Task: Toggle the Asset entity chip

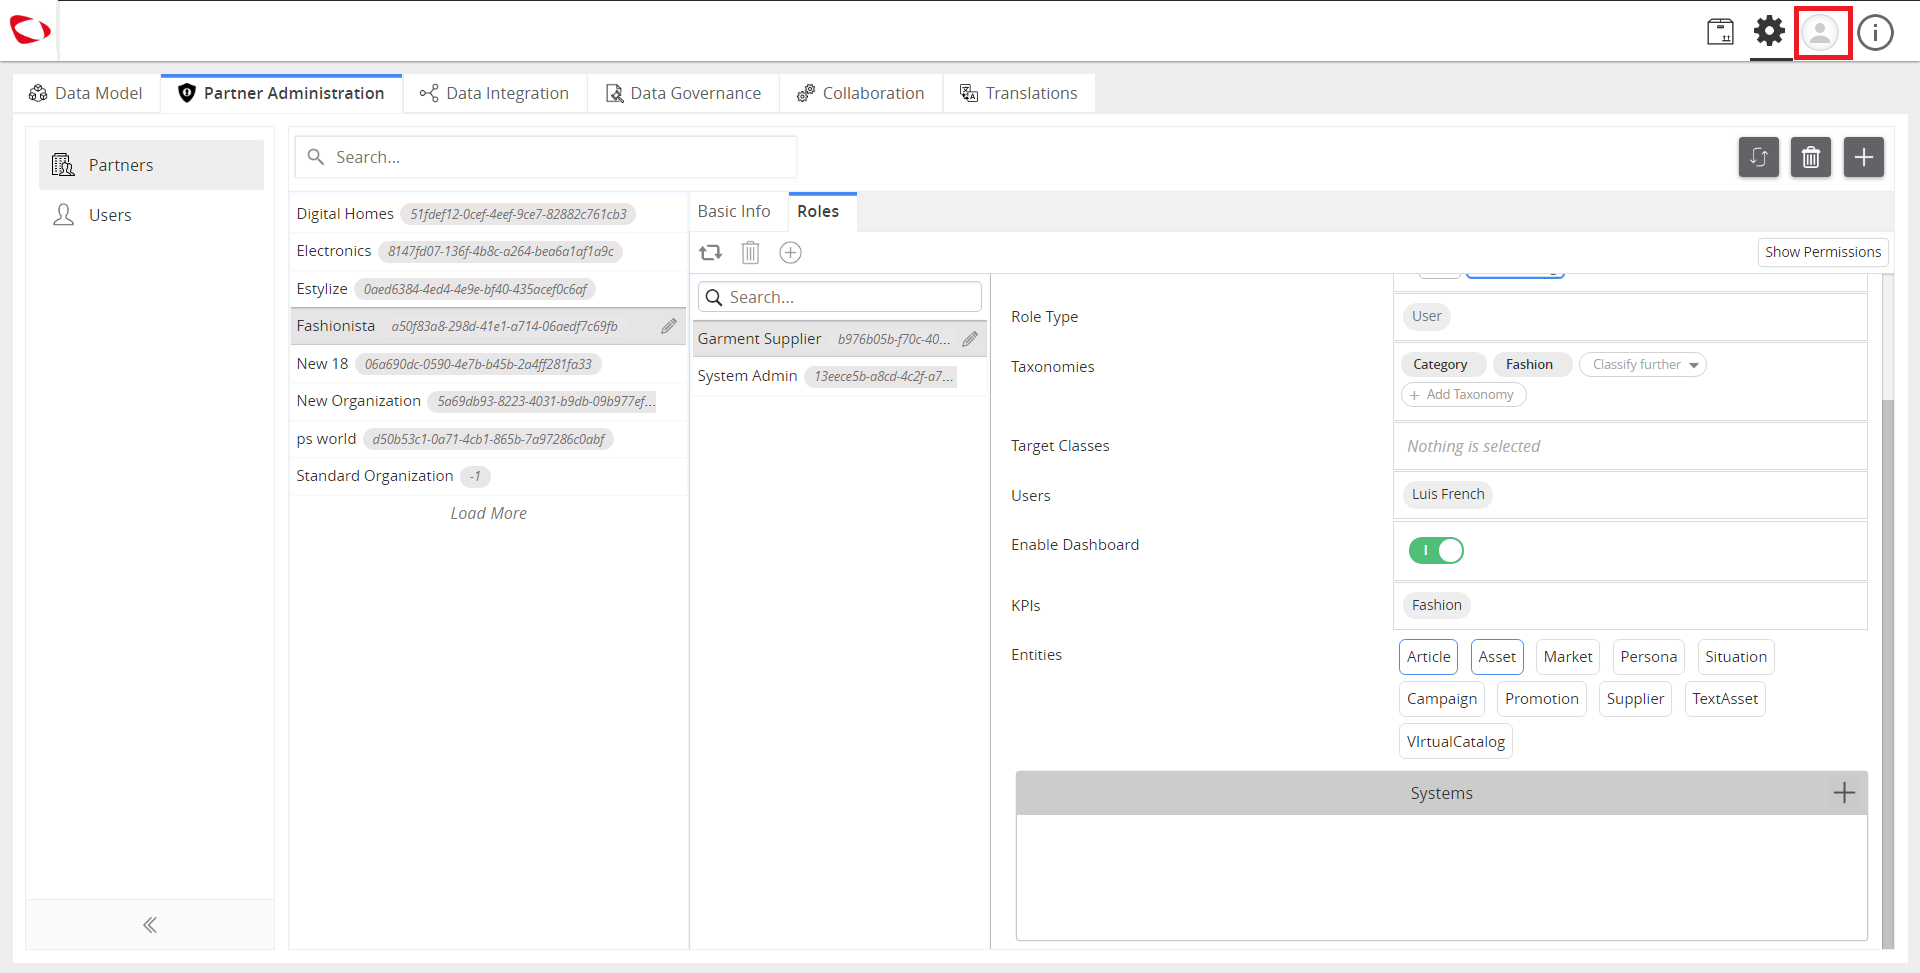Action: point(1497,657)
